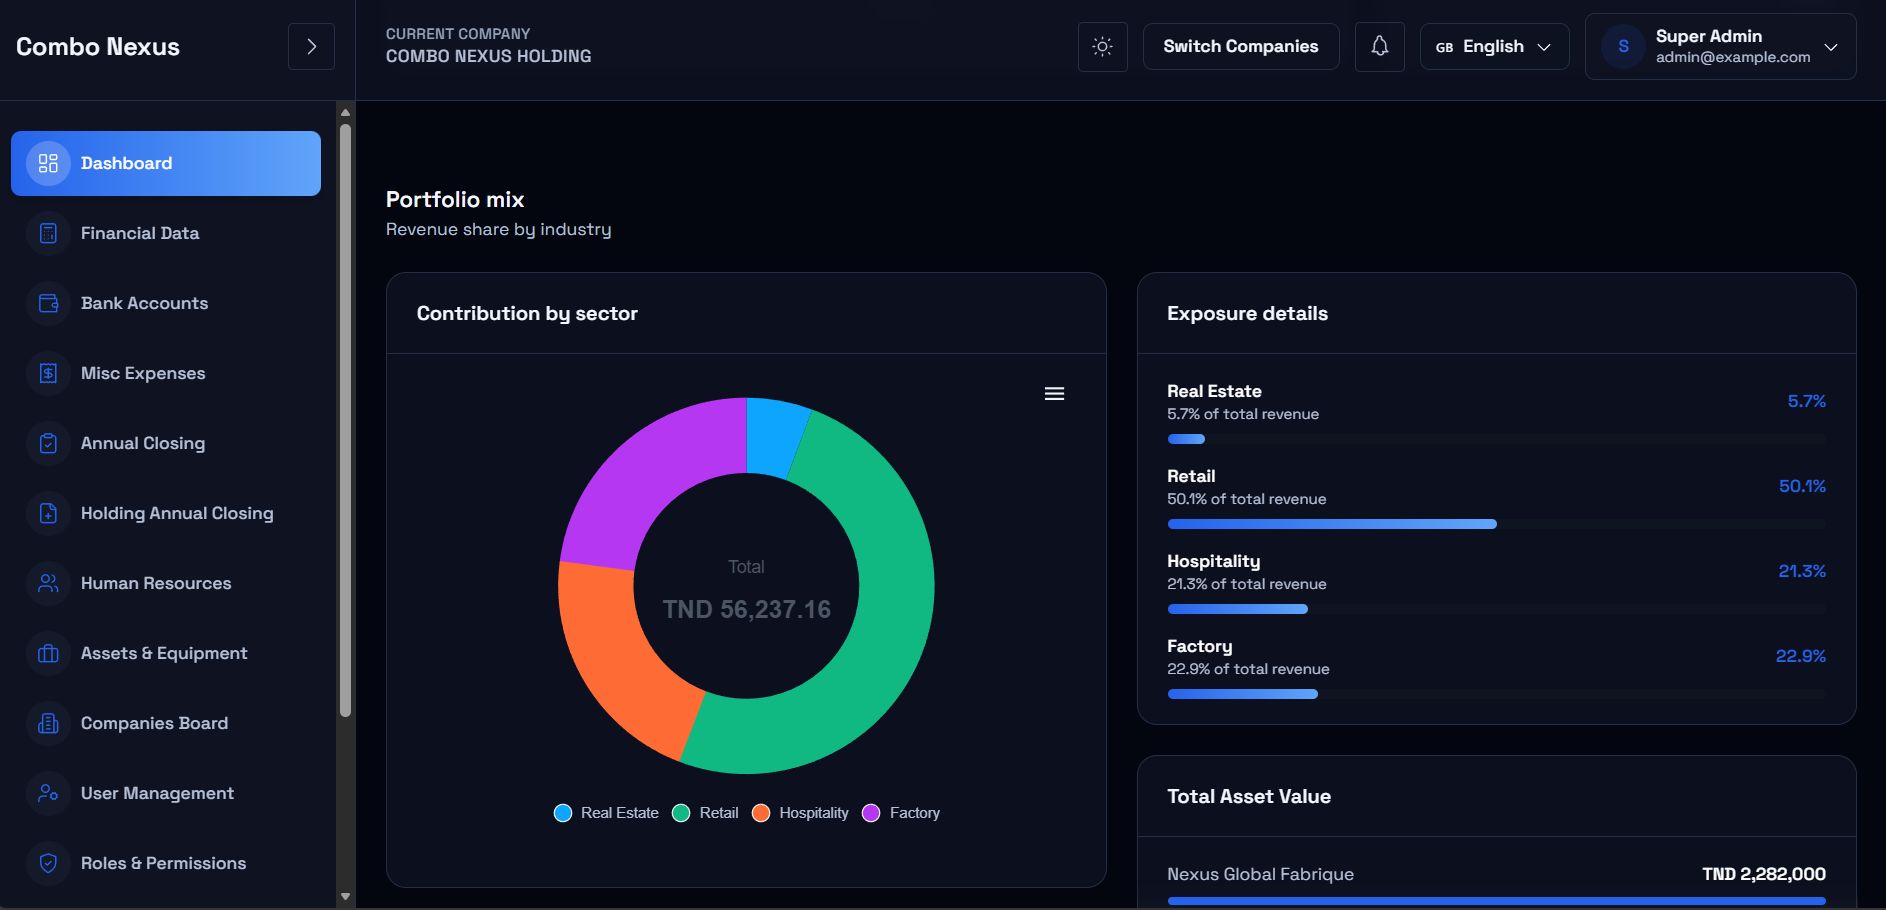This screenshot has height=910, width=1886.
Task: Click the Switch Companies button
Action: (x=1240, y=47)
